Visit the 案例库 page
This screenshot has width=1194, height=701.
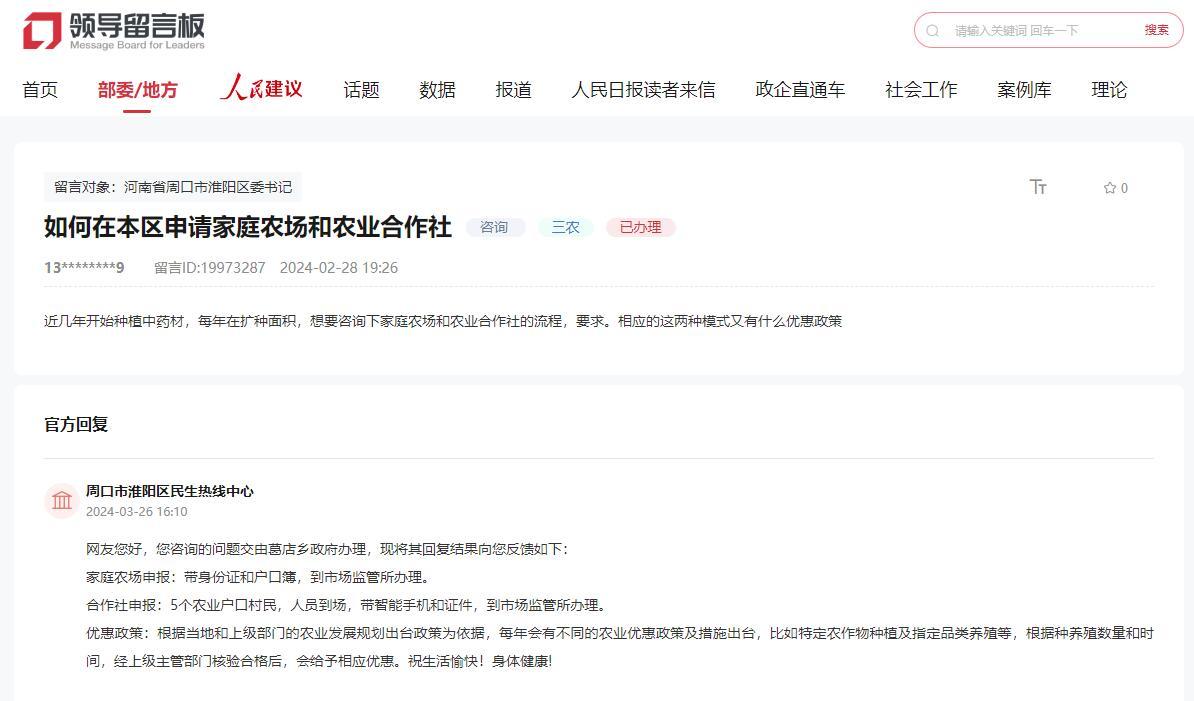pos(1024,90)
